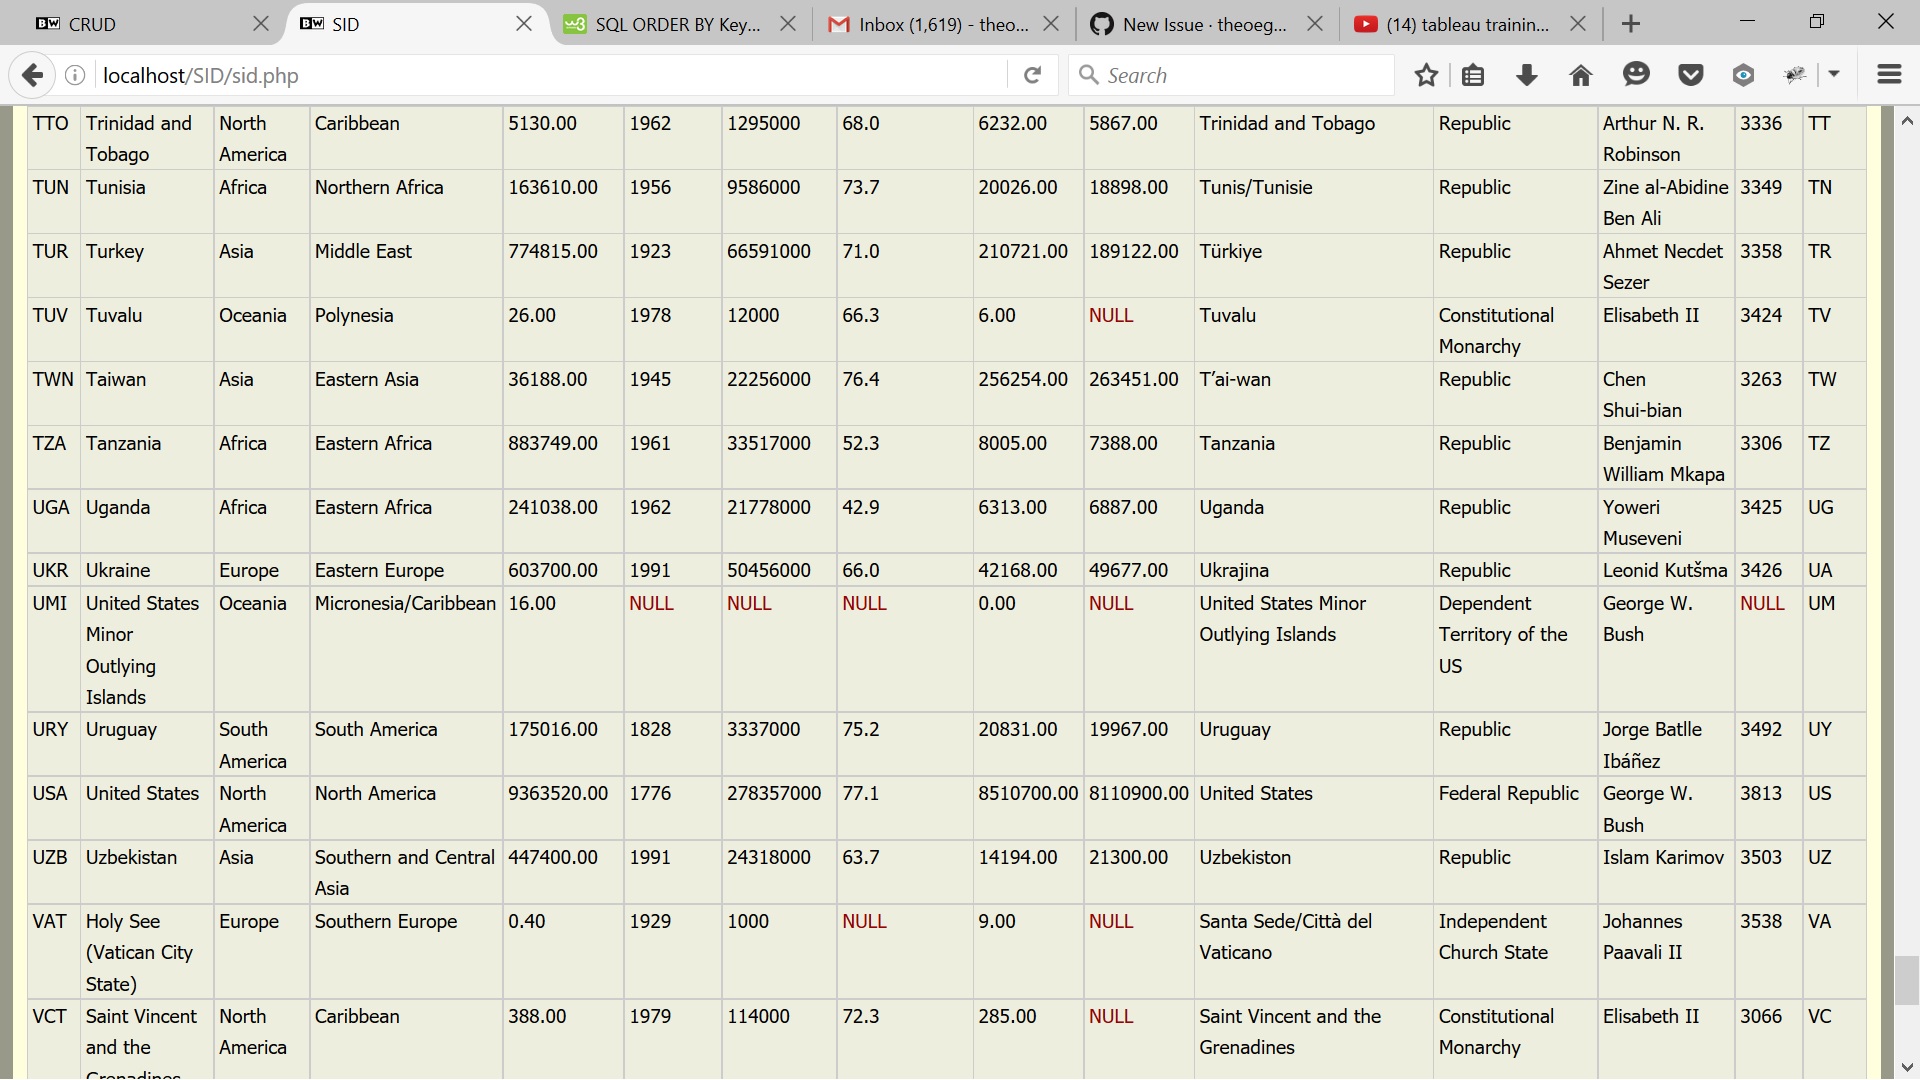Screen dimensions: 1920x1080
Task: Open a new tab with plus button
Action: click(x=1631, y=24)
